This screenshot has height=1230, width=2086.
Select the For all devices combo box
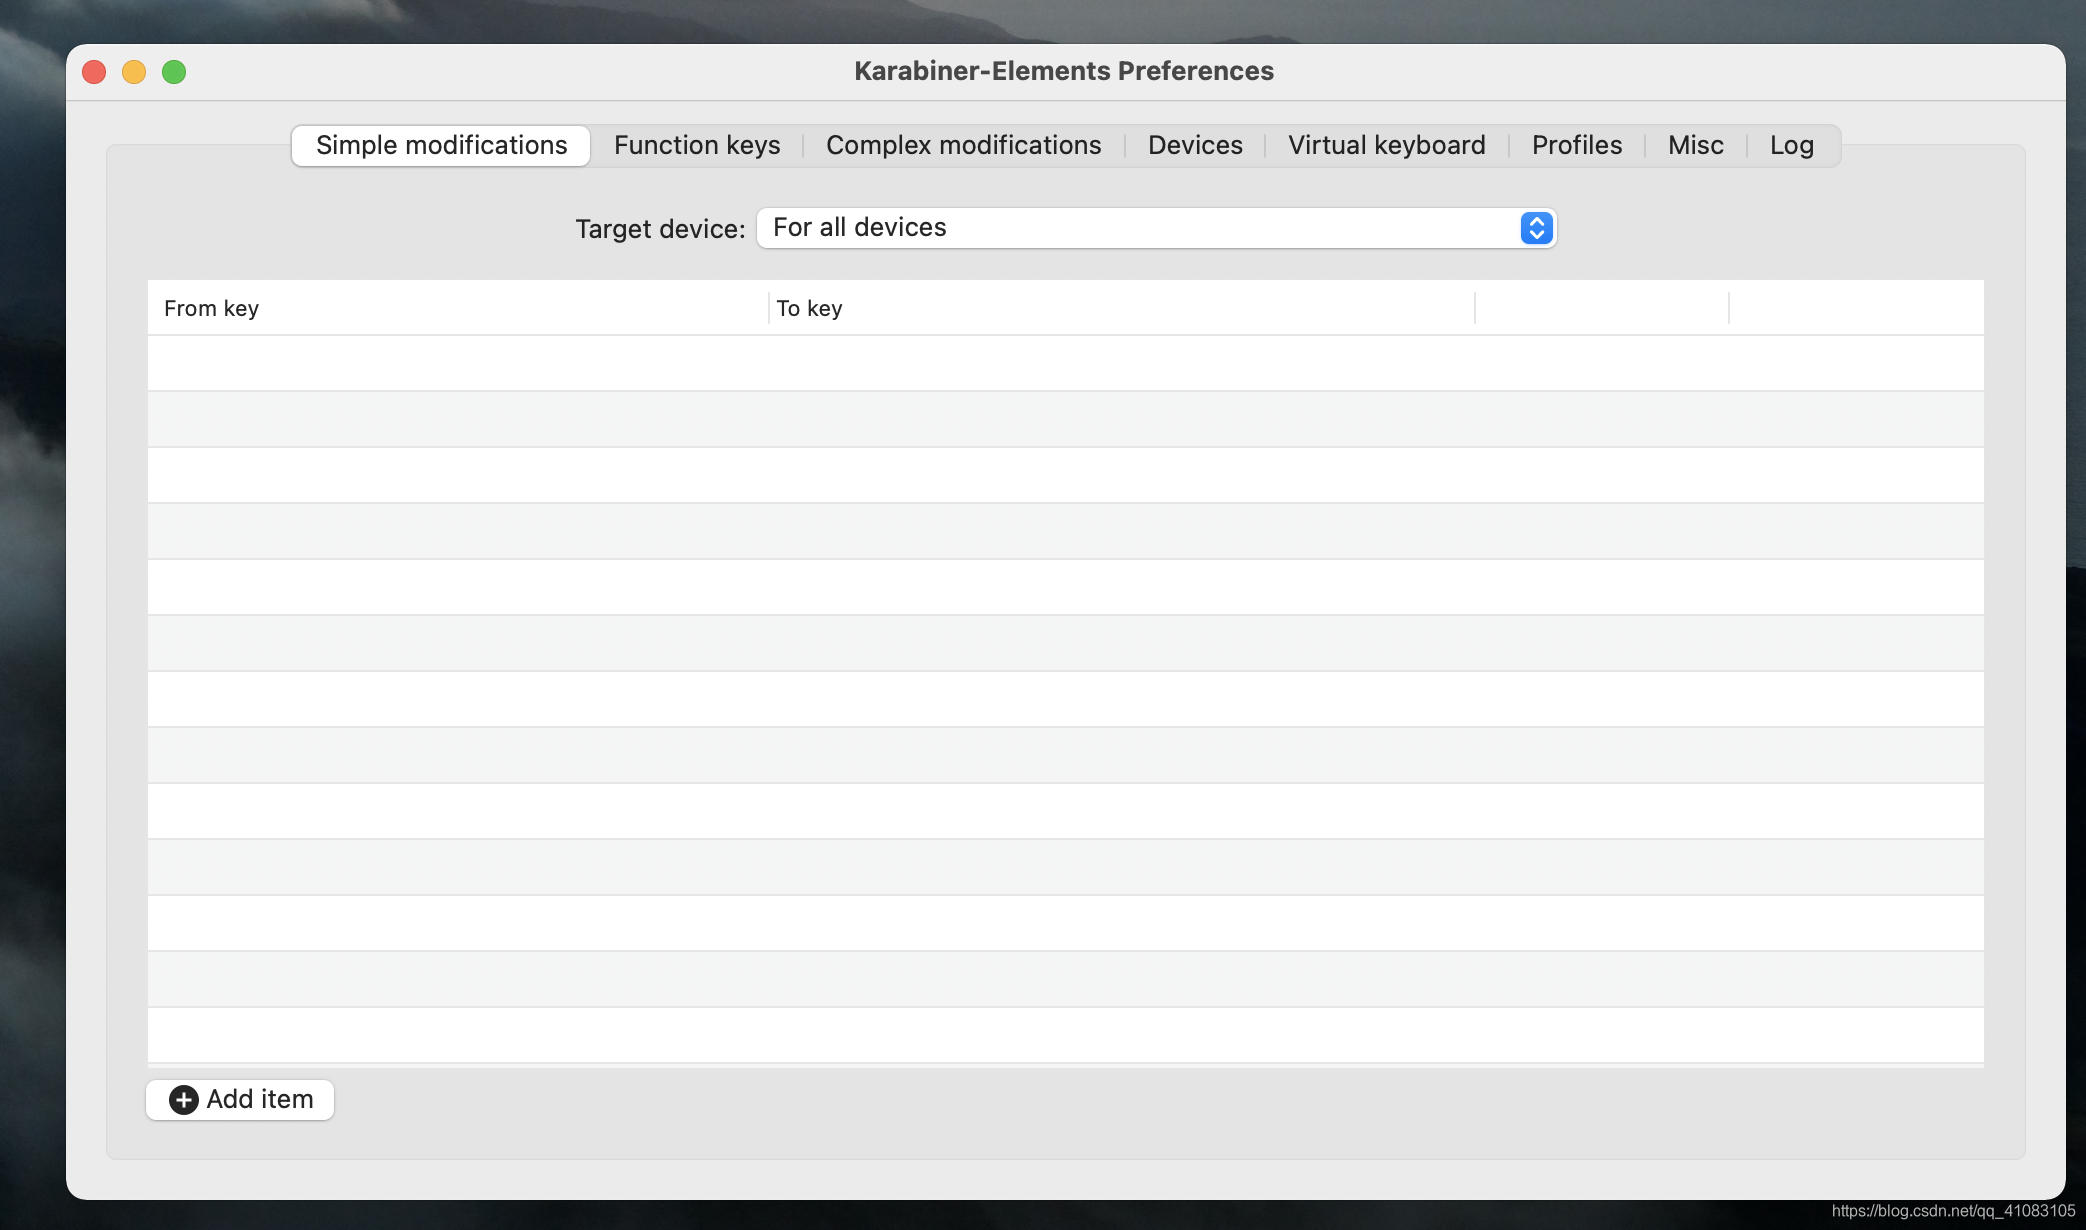pyautogui.click(x=1140, y=228)
